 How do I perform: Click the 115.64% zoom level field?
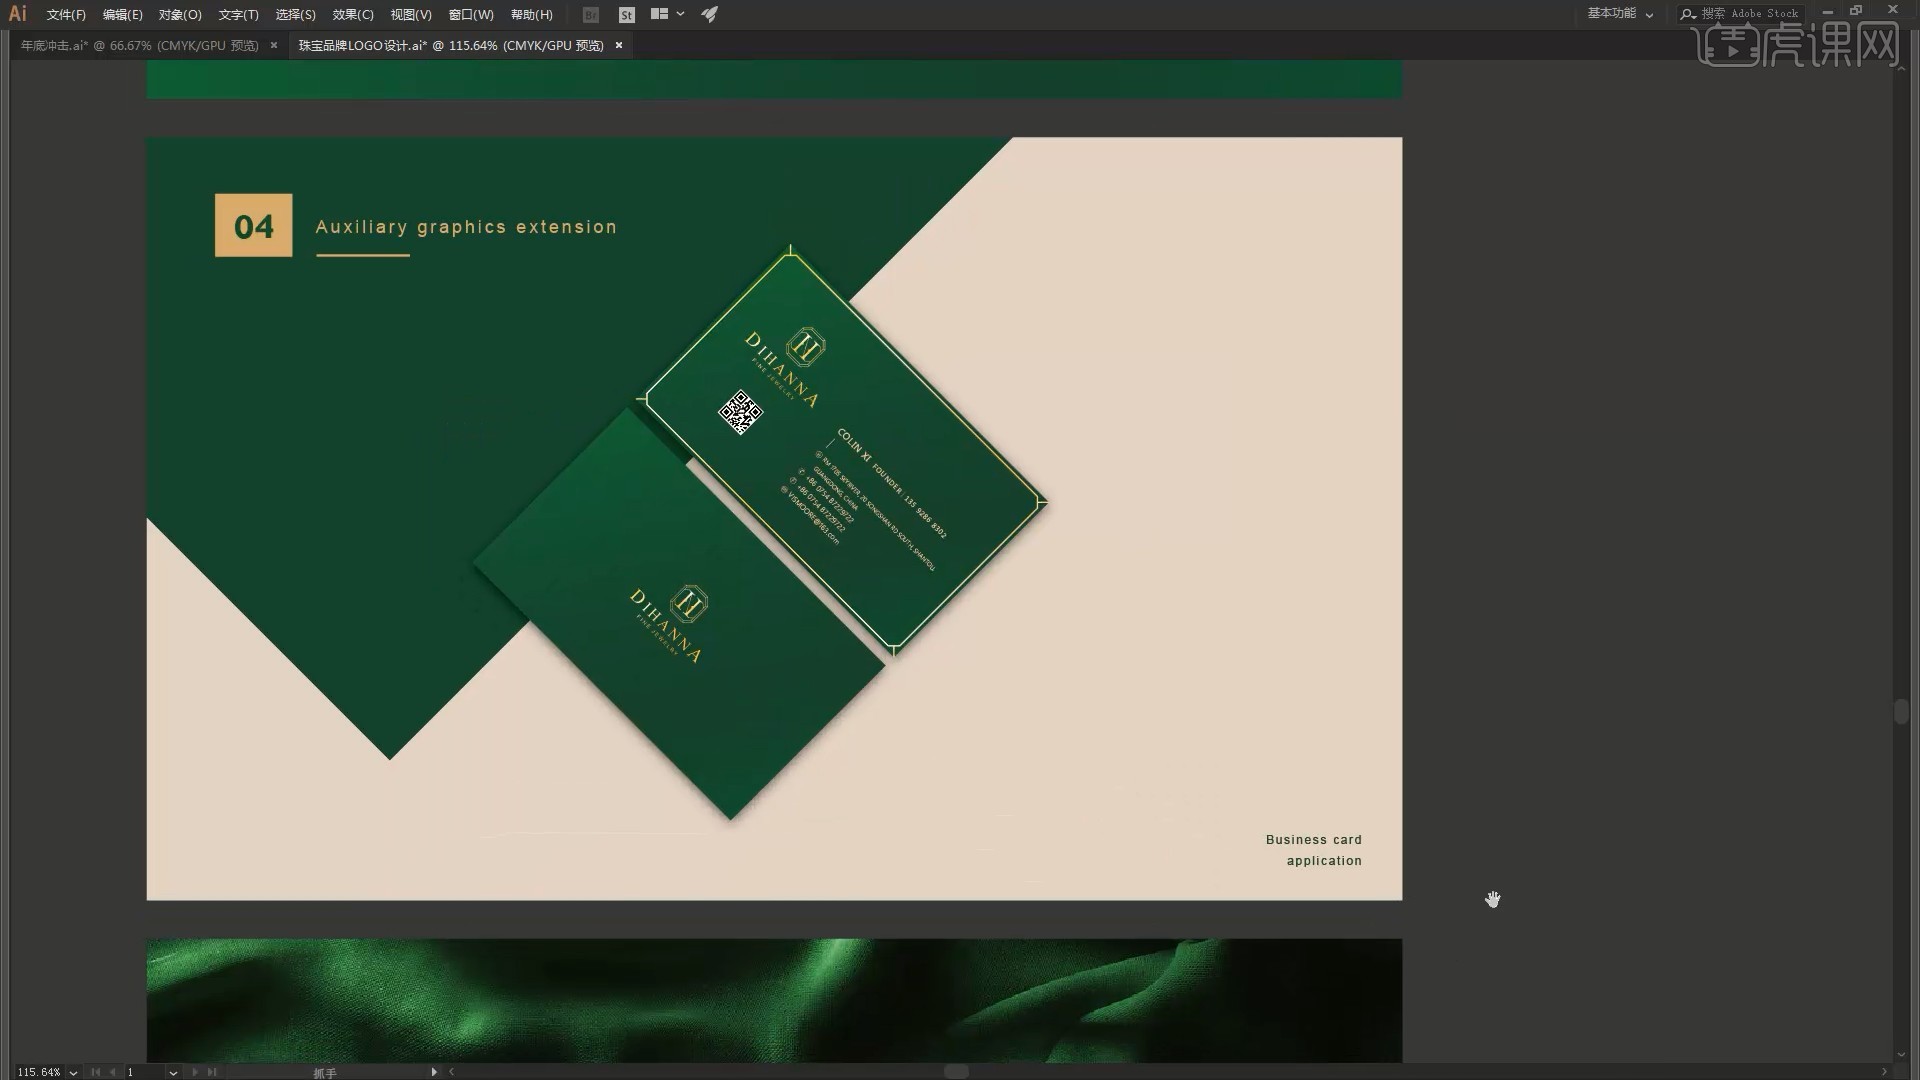coord(39,1072)
